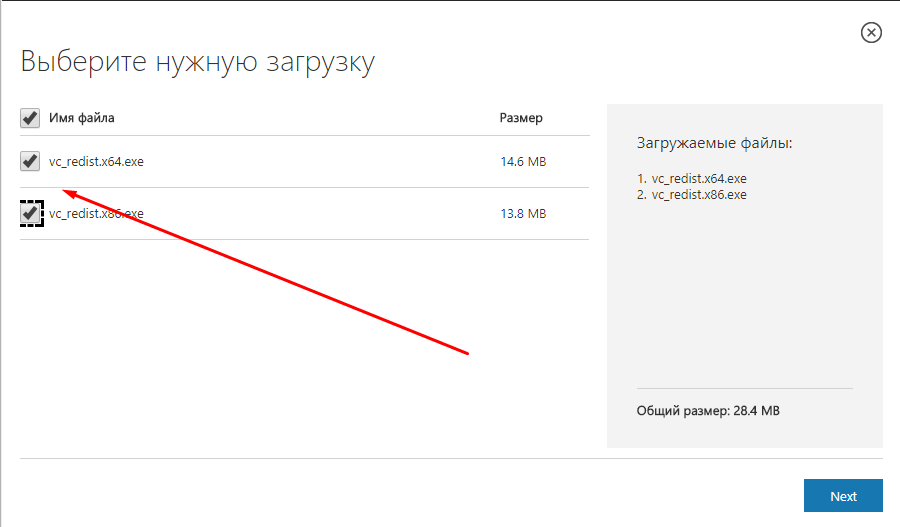
Task: Click item 1 vc_redist.x64.exe in summary list
Action: point(692,178)
